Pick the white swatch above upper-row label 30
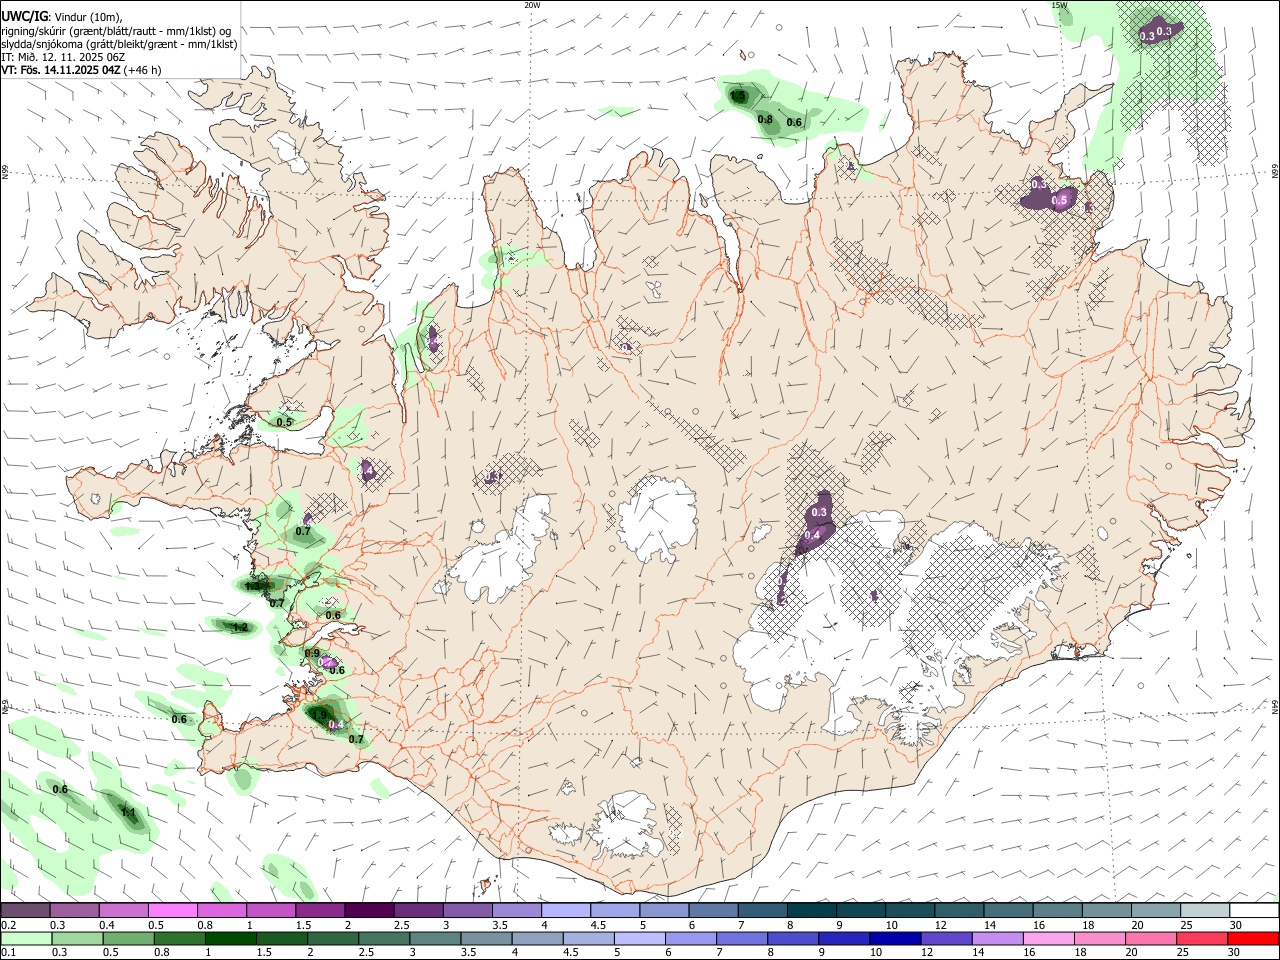 1253,910
